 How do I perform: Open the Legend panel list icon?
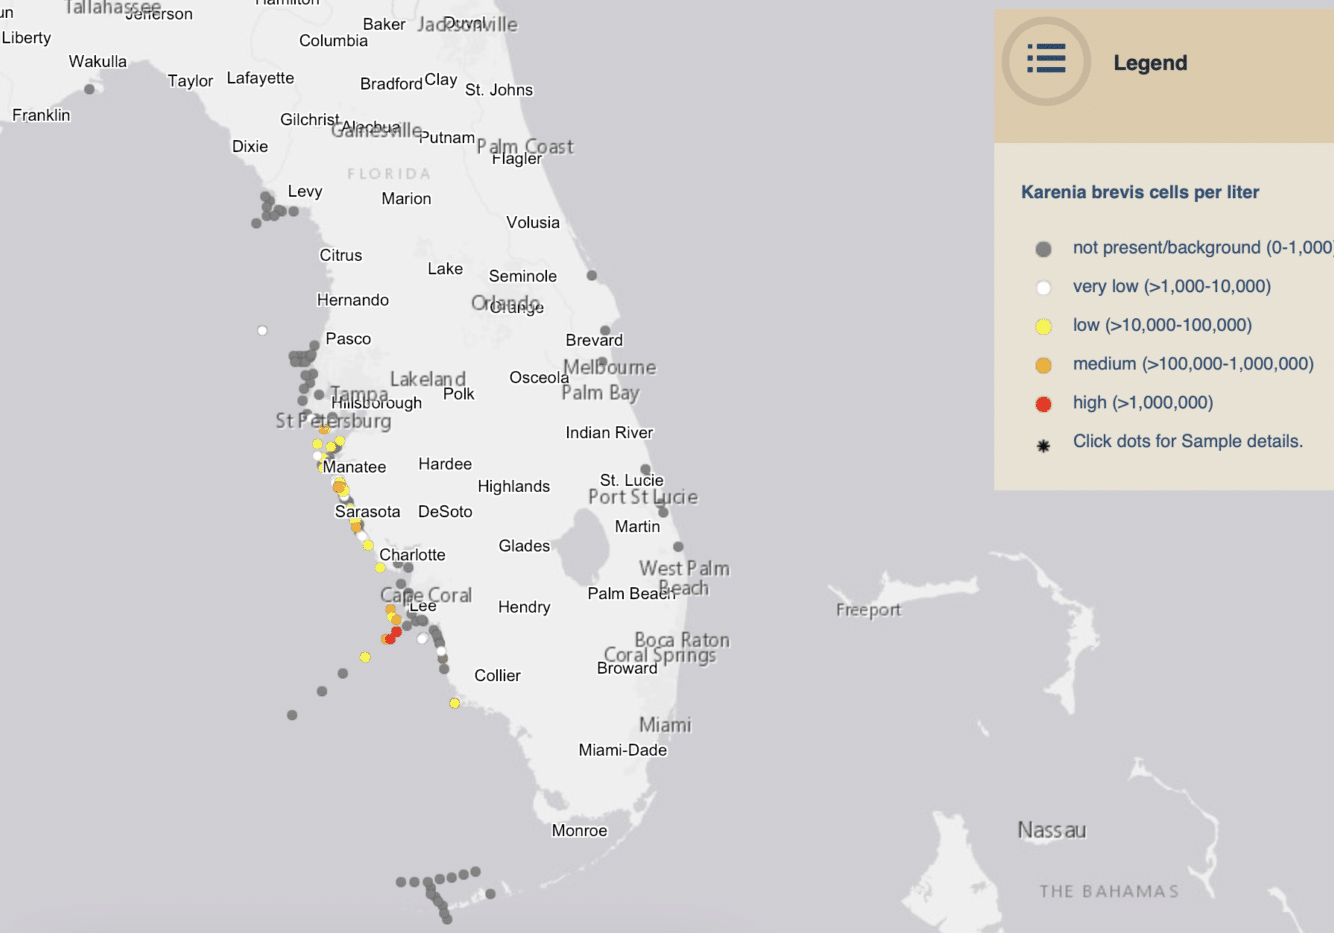1045,61
